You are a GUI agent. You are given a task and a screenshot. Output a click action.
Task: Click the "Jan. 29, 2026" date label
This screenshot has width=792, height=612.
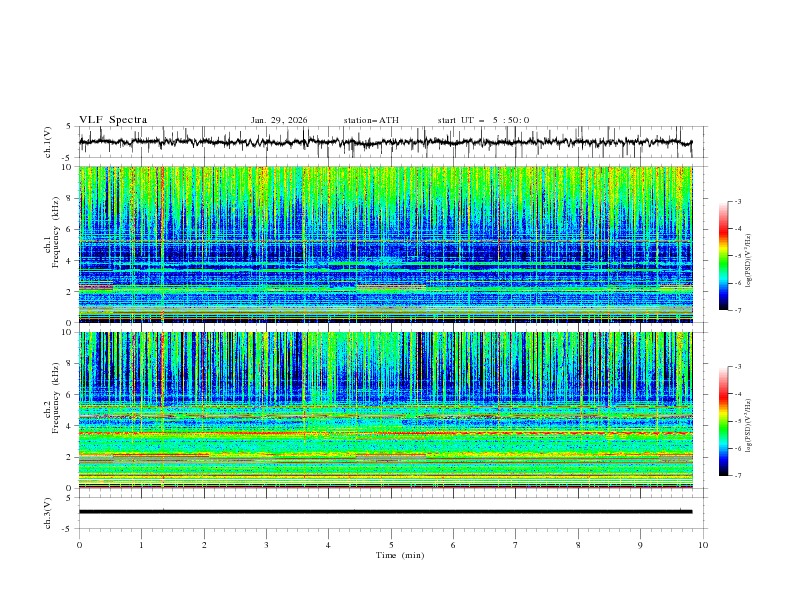[279, 120]
